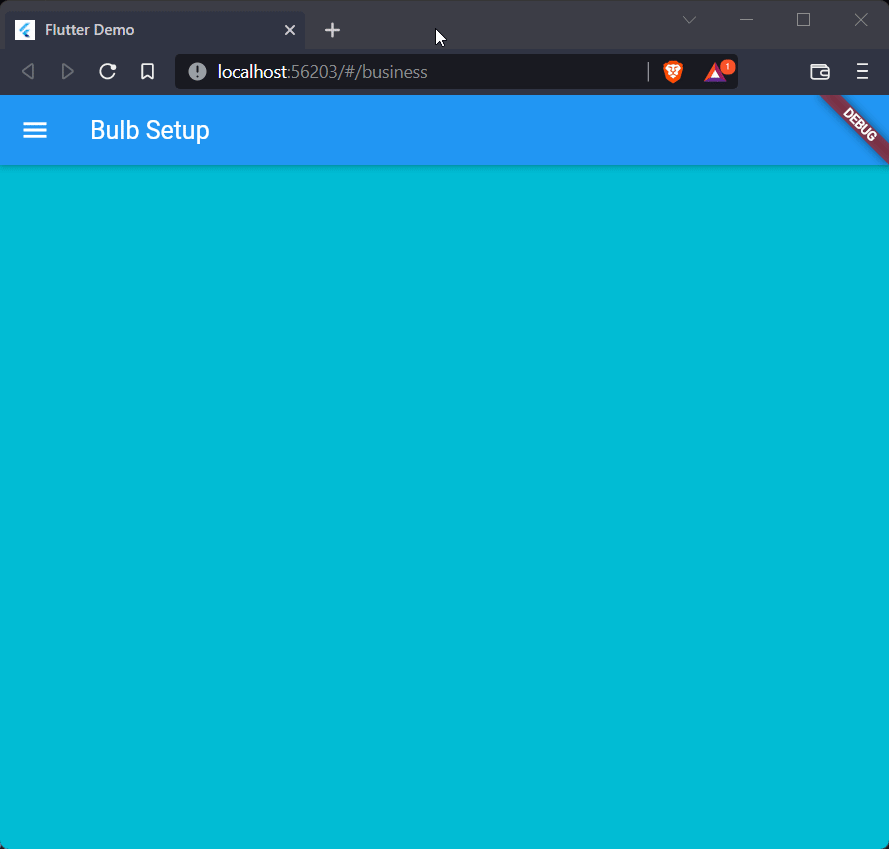Click the Bulb Setup title text

tap(149, 130)
